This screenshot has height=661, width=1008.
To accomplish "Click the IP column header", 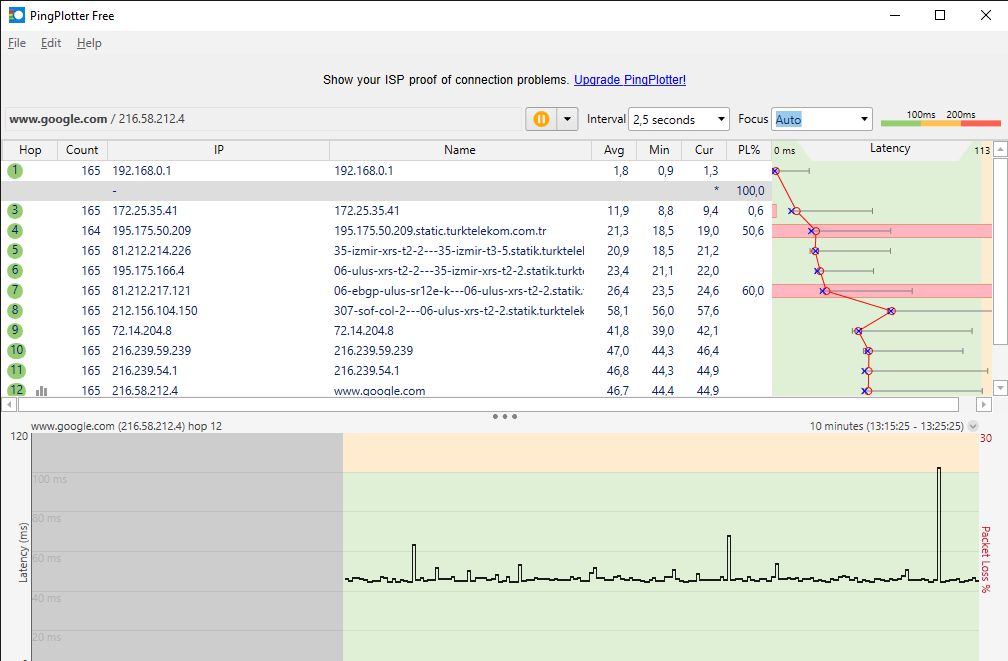I will pyautogui.click(x=219, y=150).
